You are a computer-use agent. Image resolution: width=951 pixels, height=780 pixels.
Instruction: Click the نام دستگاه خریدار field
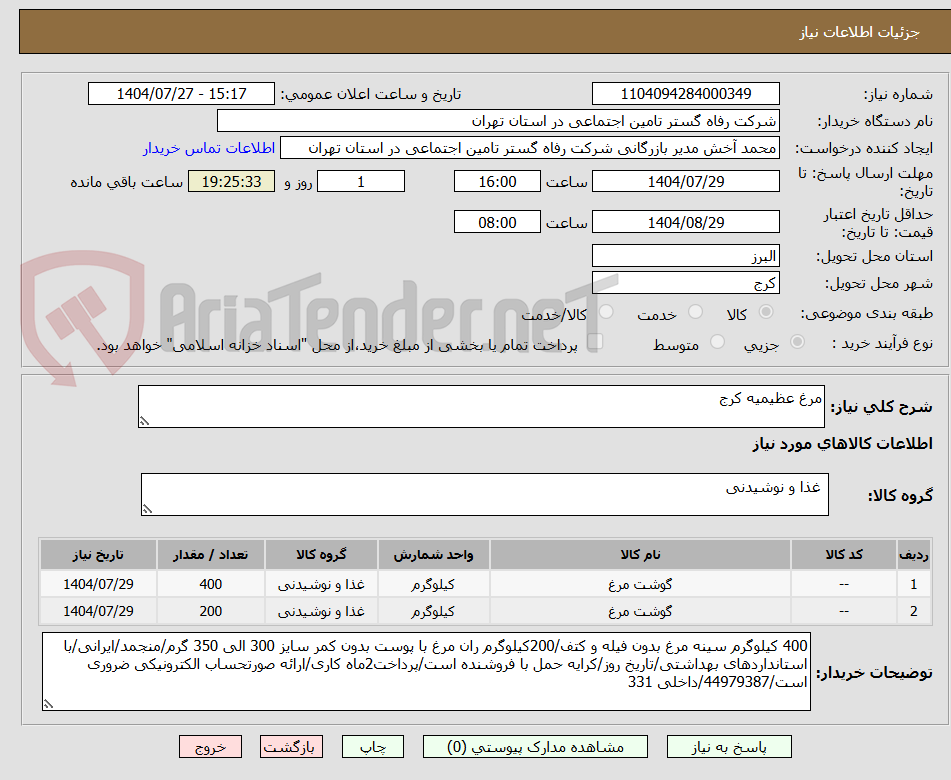click(498, 121)
